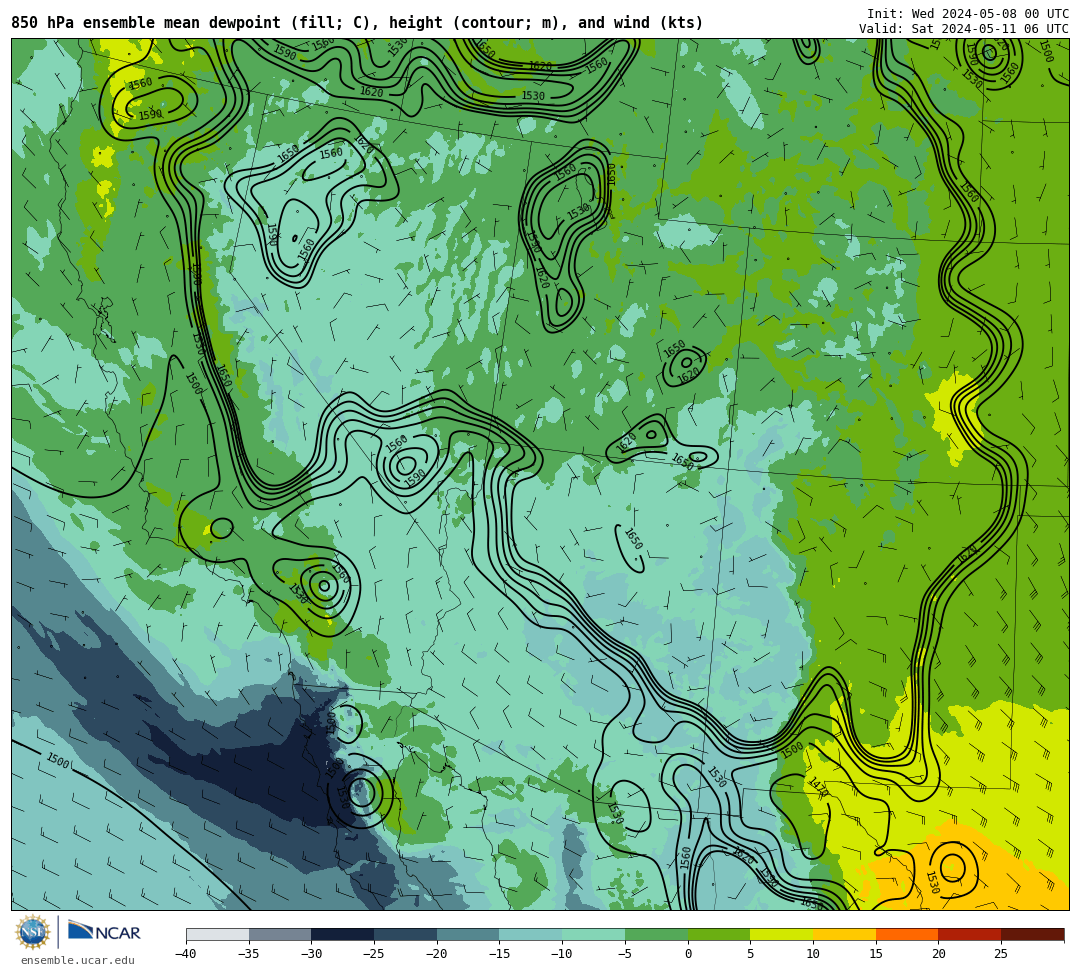Click the Valid: Sat 2024-05-11 06 UTC text
Viewport: 1080px width, 973px height.
coord(964,29)
